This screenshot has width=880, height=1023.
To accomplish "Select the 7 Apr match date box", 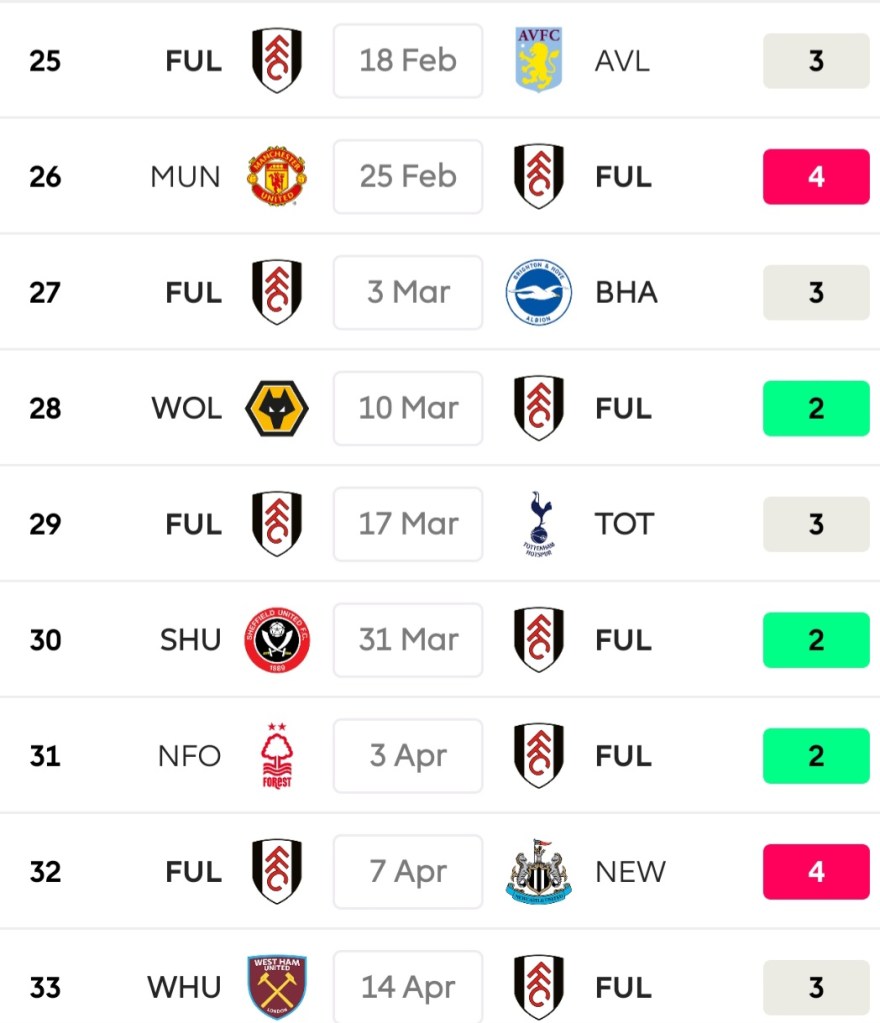I will point(408,872).
